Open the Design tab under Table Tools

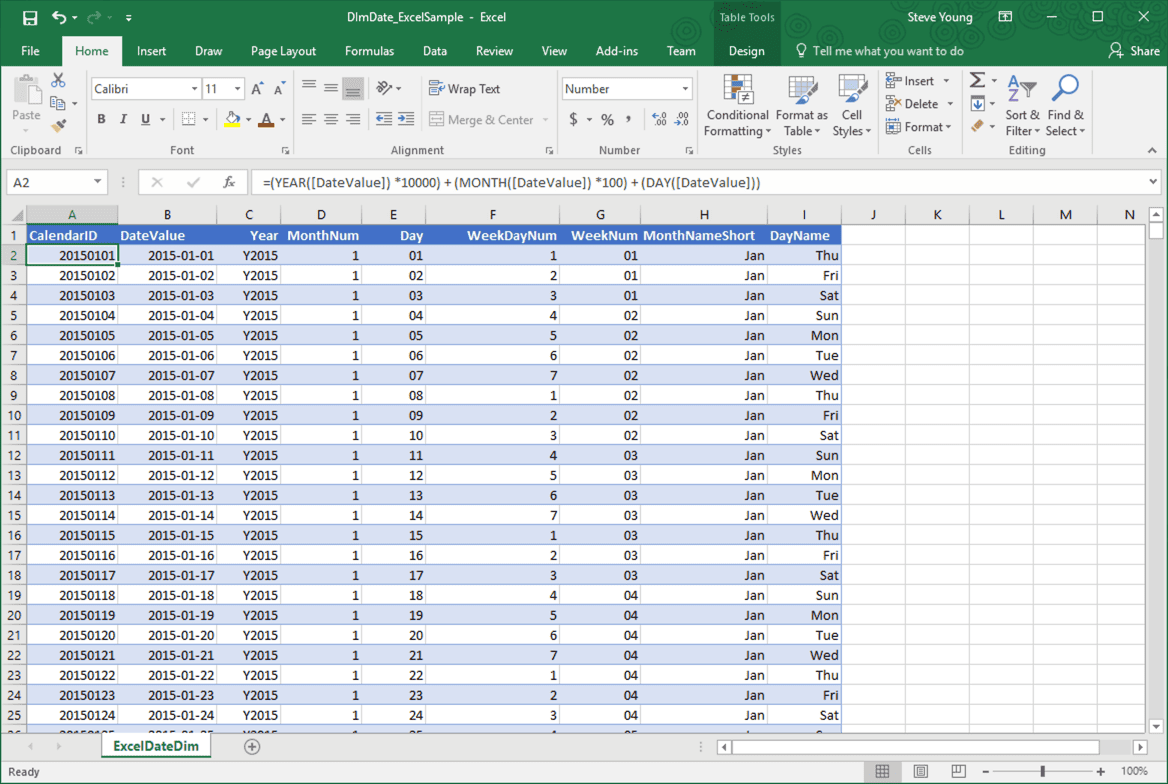pyautogui.click(x=746, y=50)
